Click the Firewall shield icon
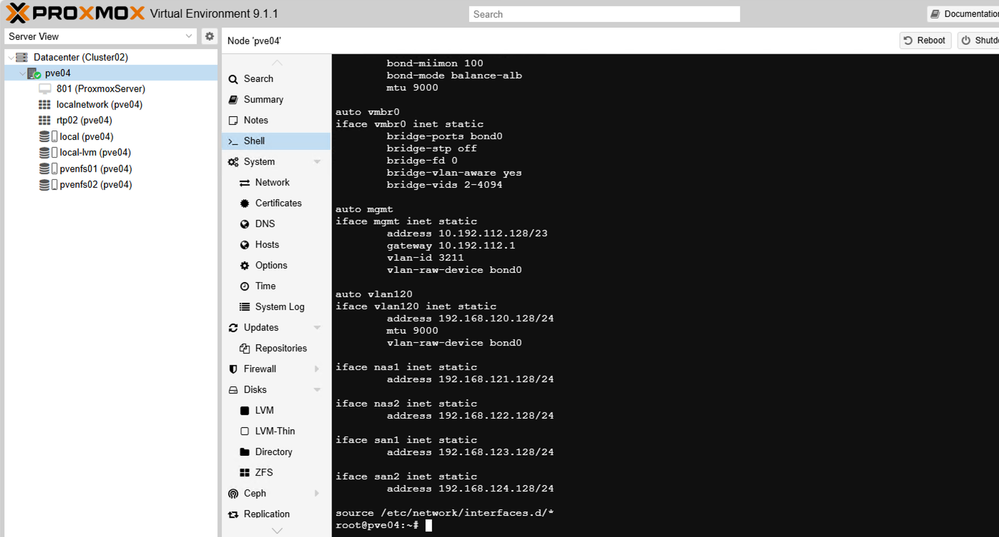This screenshot has height=537, width=999. [233, 369]
